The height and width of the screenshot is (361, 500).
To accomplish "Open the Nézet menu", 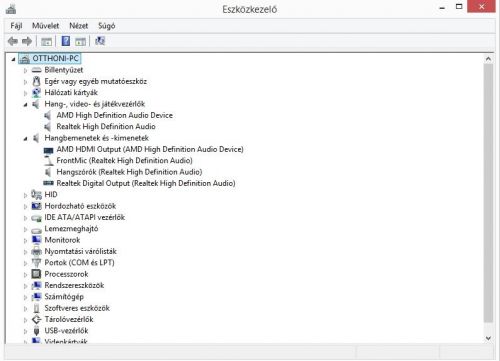I will (x=79, y=26).
